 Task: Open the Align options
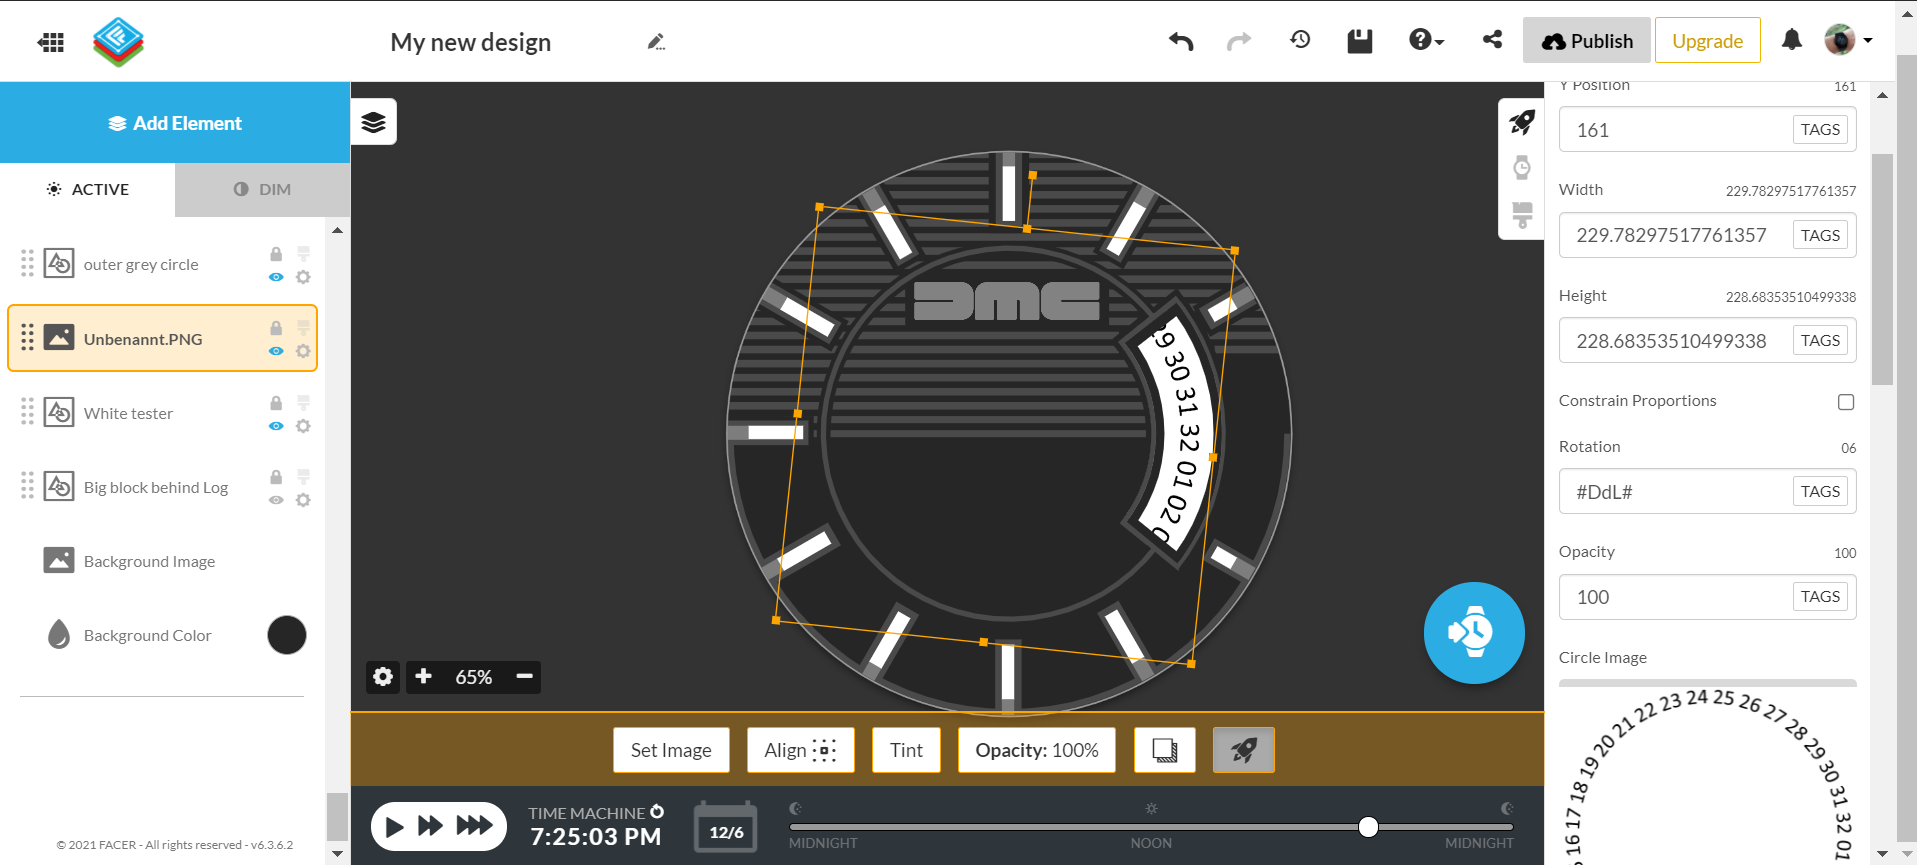coord(800,750)
